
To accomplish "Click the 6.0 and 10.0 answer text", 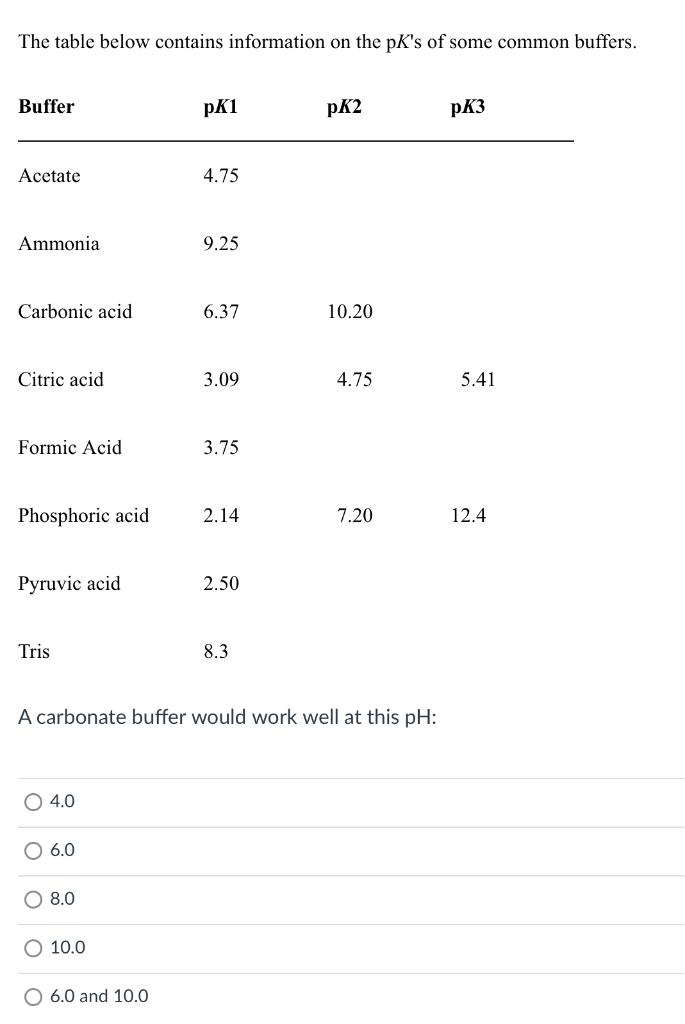I will point(98,997).
